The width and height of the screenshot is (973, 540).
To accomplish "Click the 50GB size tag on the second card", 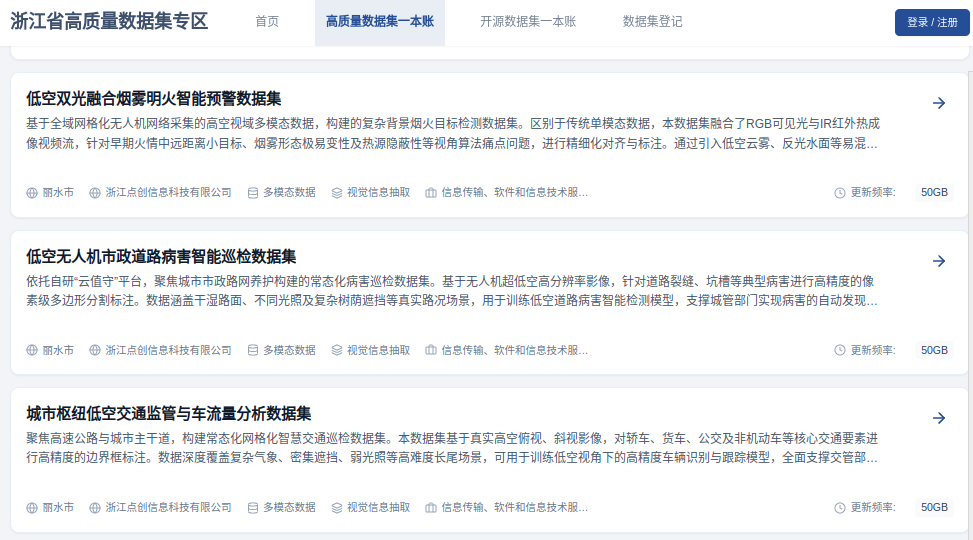I will (934, 351).
